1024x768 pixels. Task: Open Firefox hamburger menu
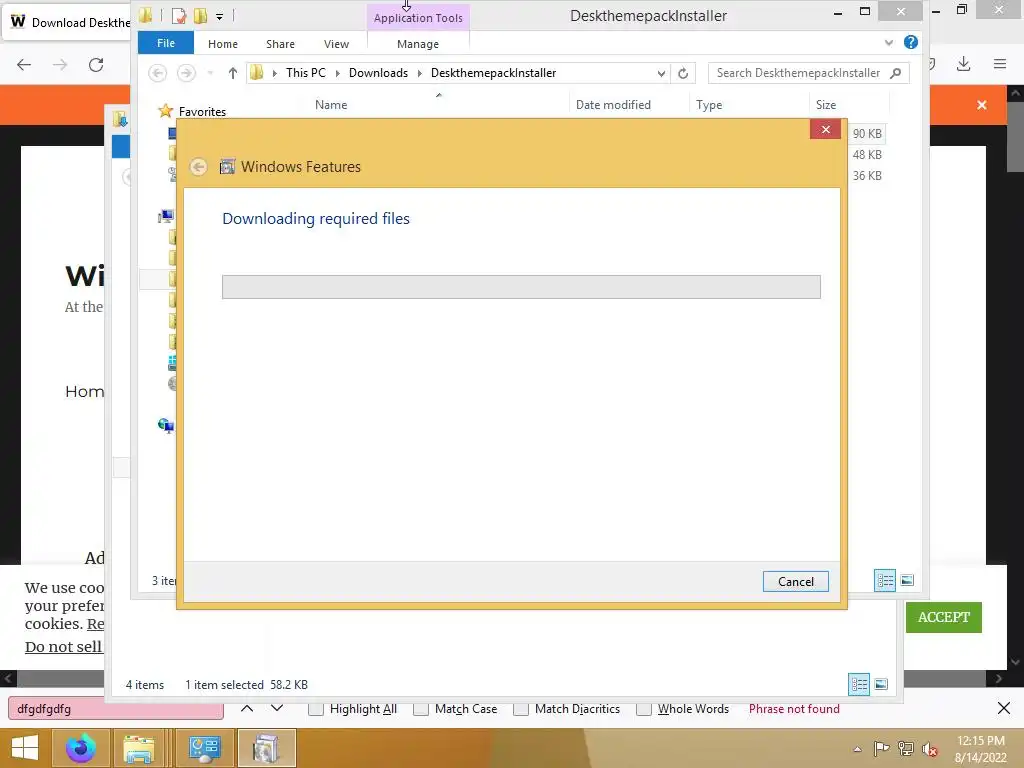(x=1000, y=64)
